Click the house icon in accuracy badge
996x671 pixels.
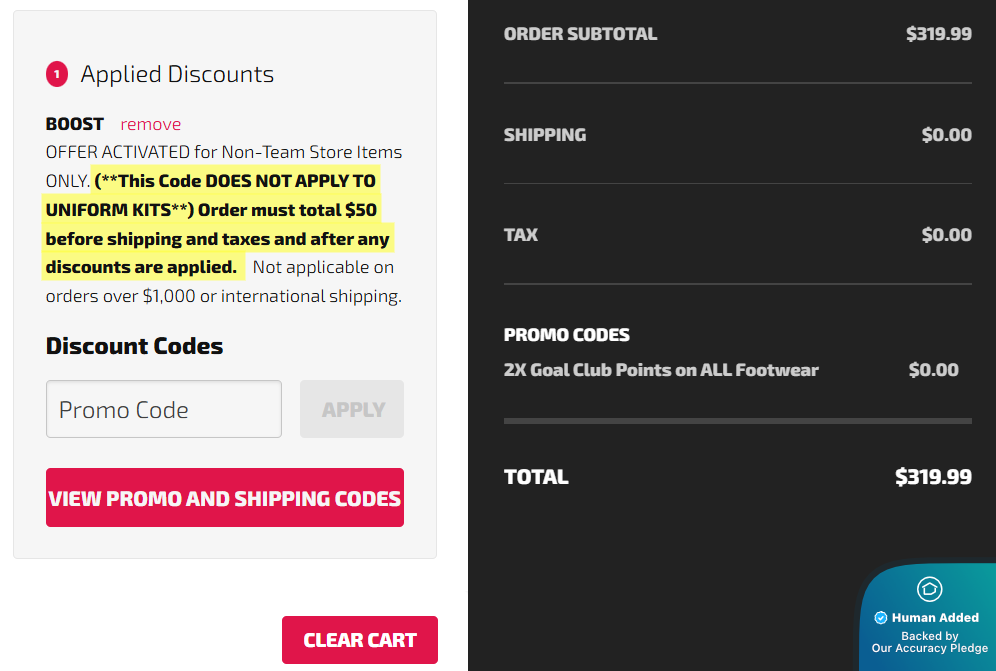click(929, 589)
